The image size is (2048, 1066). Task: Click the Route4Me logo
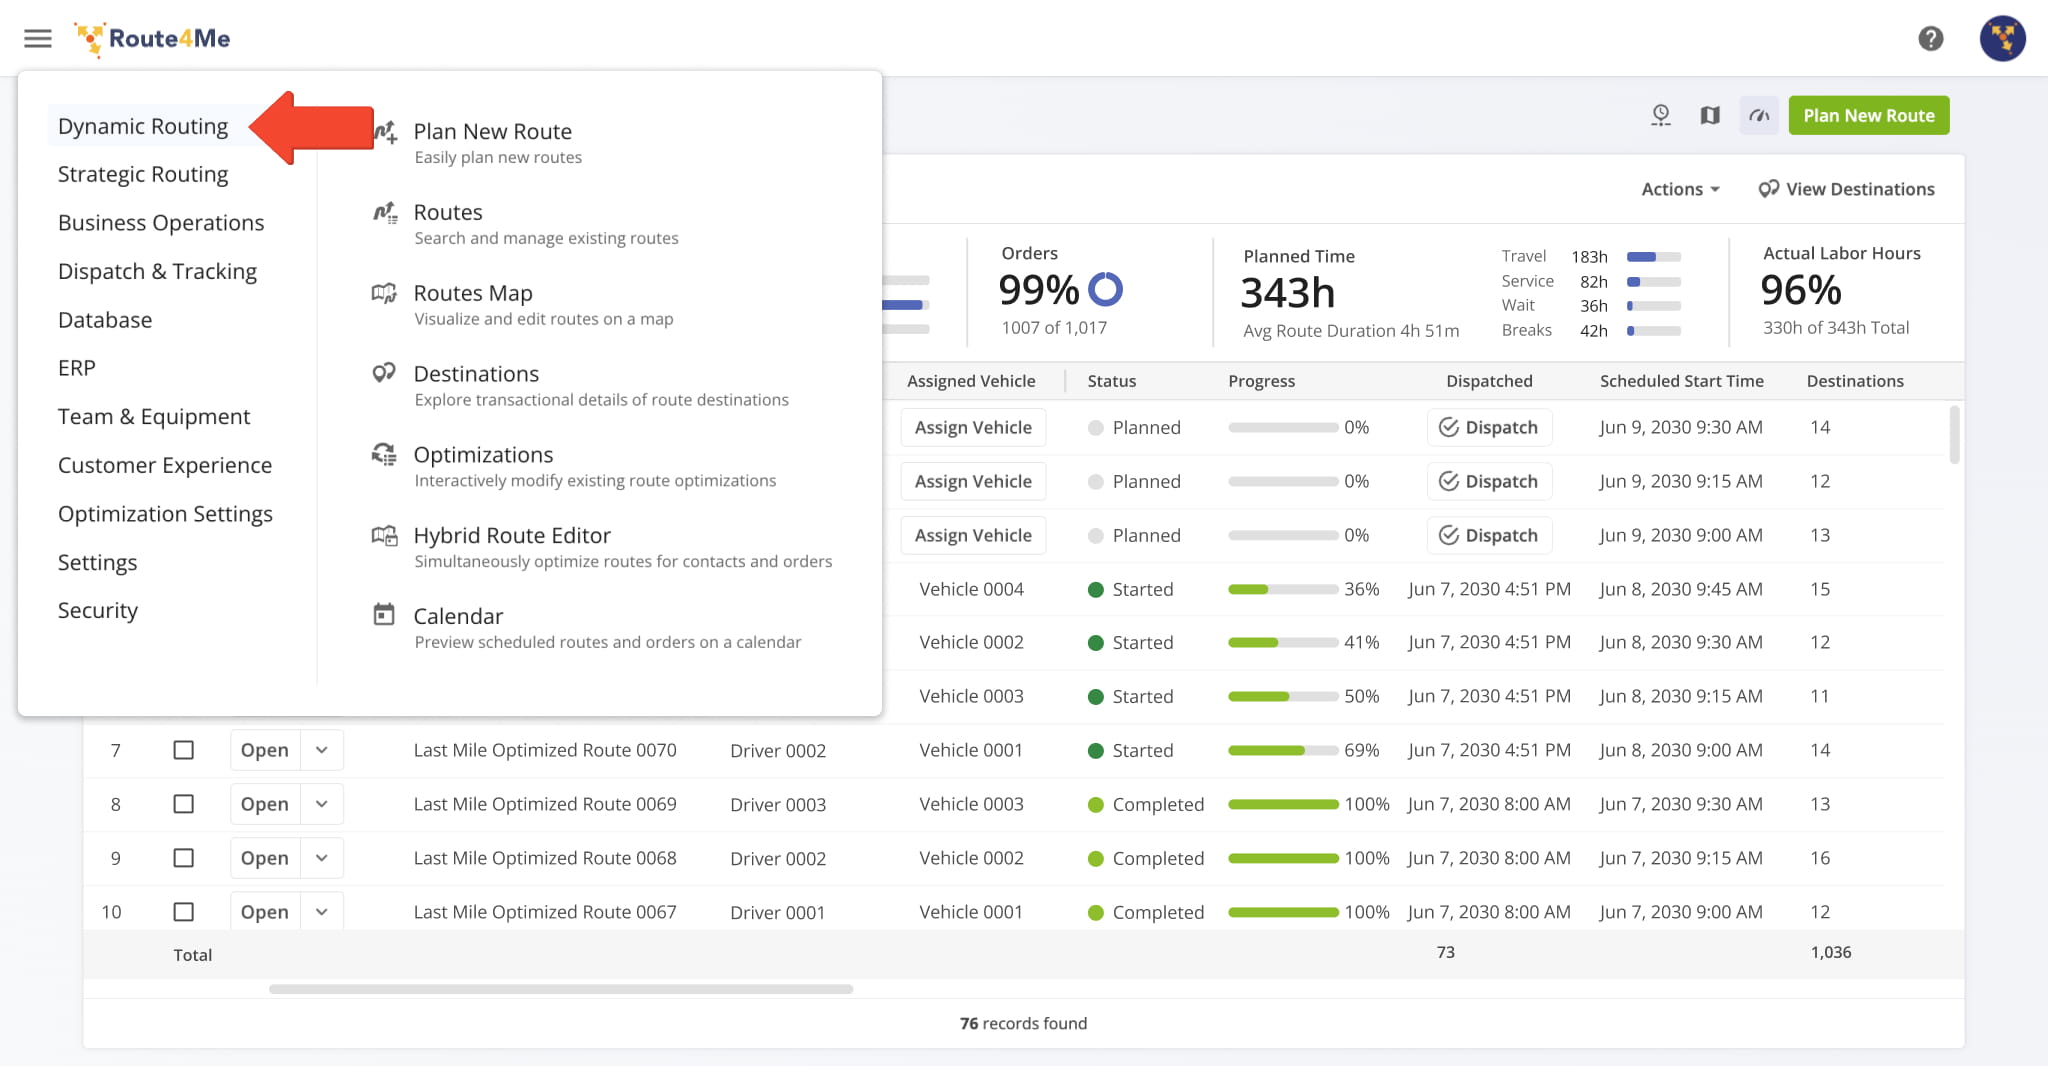pos(153,39)
